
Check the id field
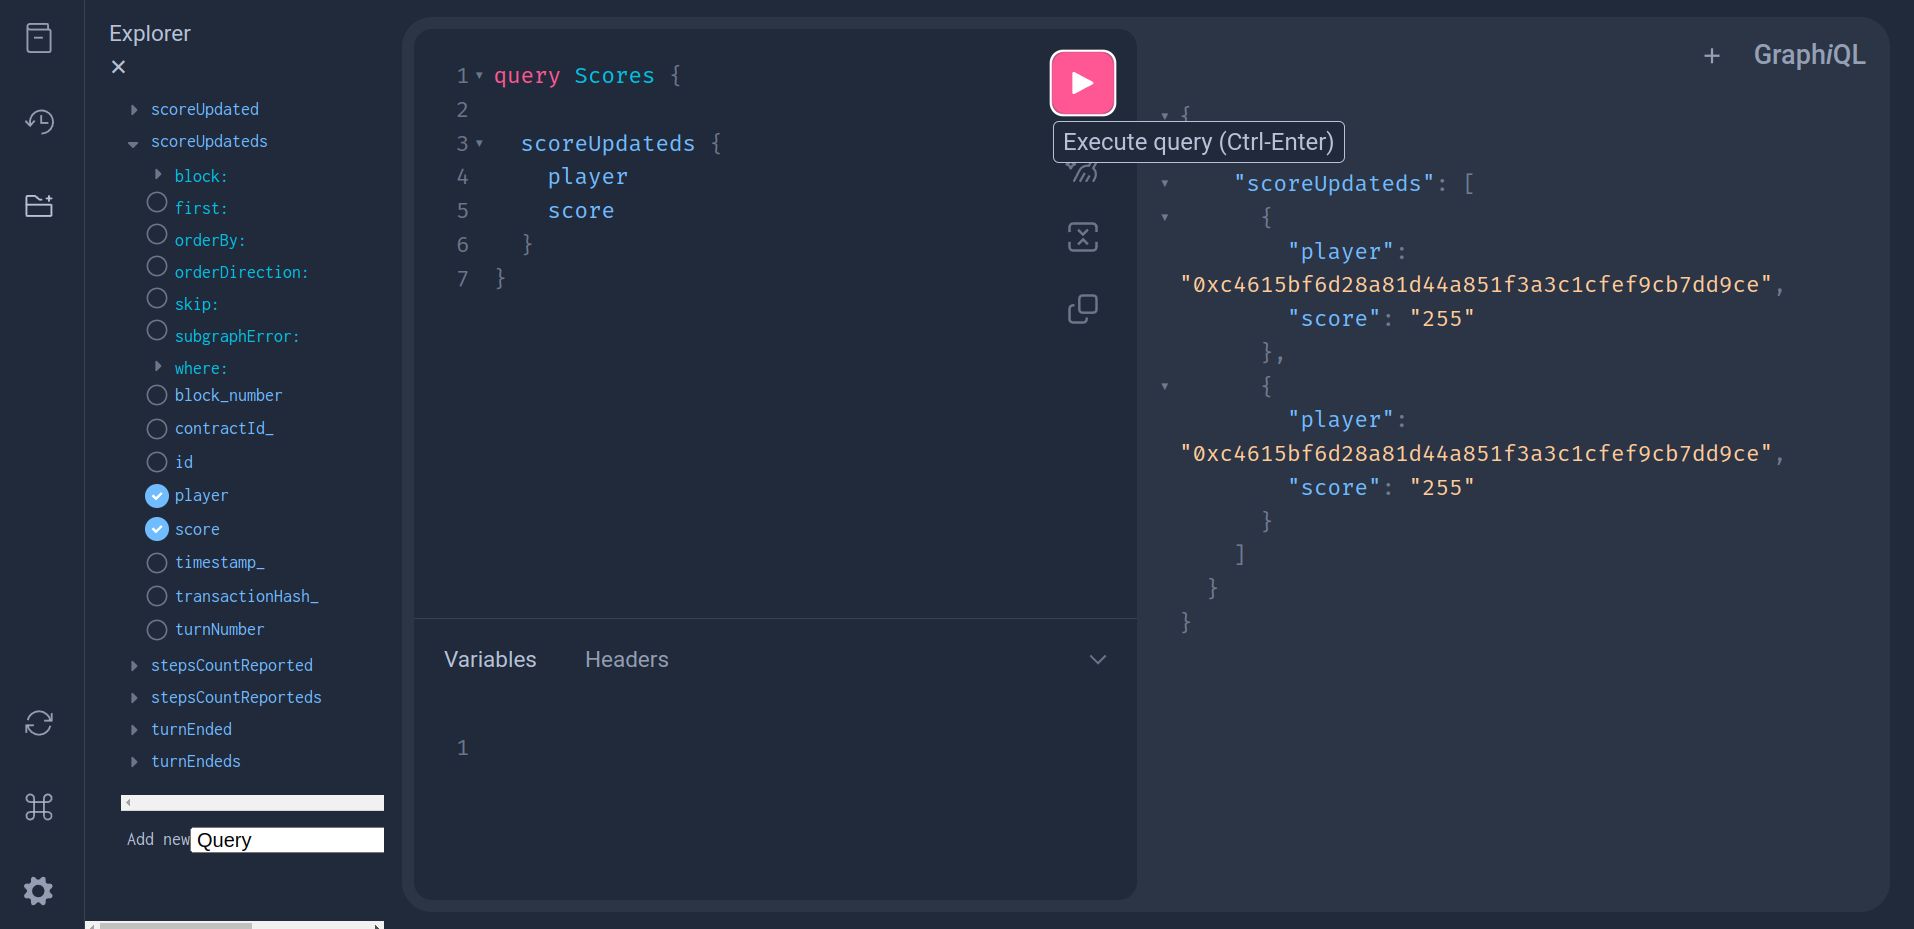point(157,462)
